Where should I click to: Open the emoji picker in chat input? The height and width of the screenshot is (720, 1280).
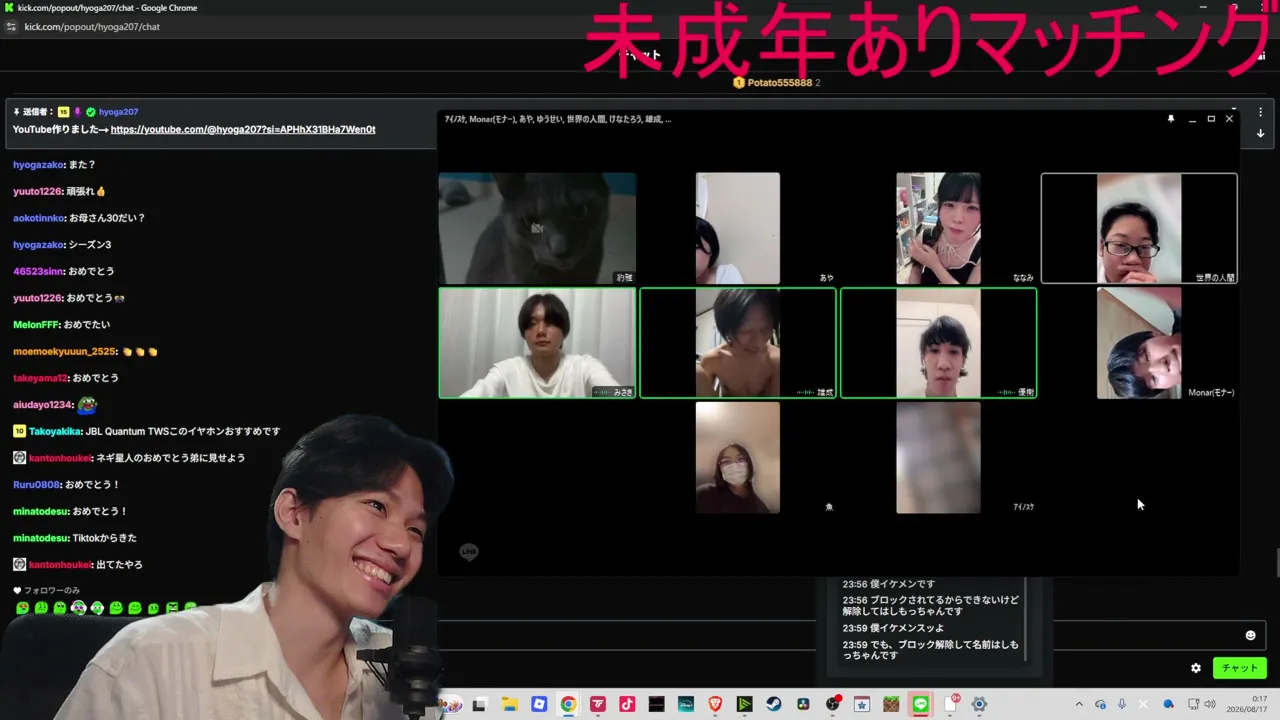click(1250, 635)
